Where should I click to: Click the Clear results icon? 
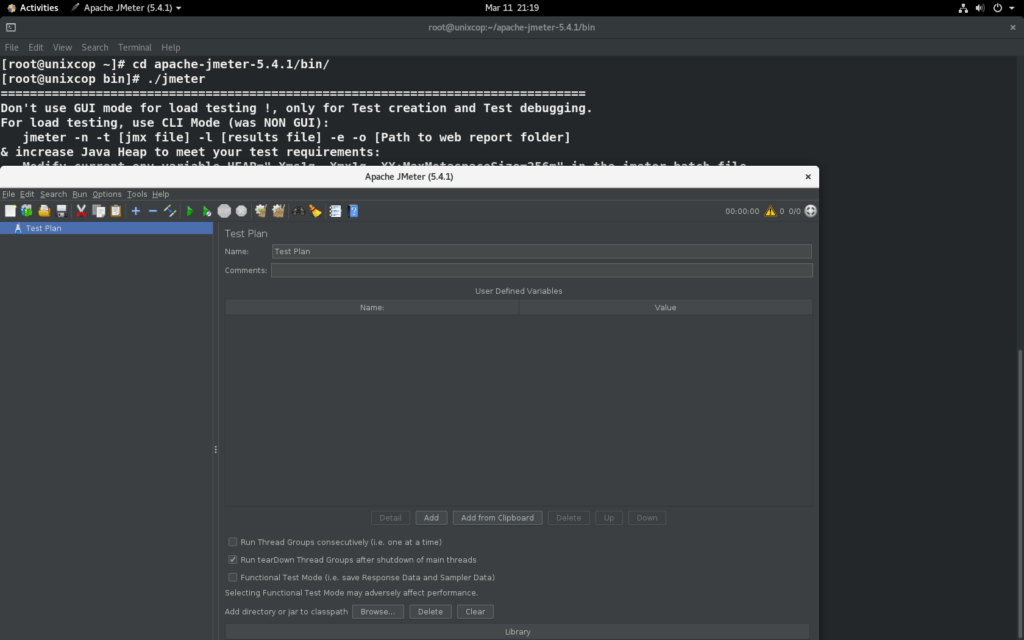point(261,211)
